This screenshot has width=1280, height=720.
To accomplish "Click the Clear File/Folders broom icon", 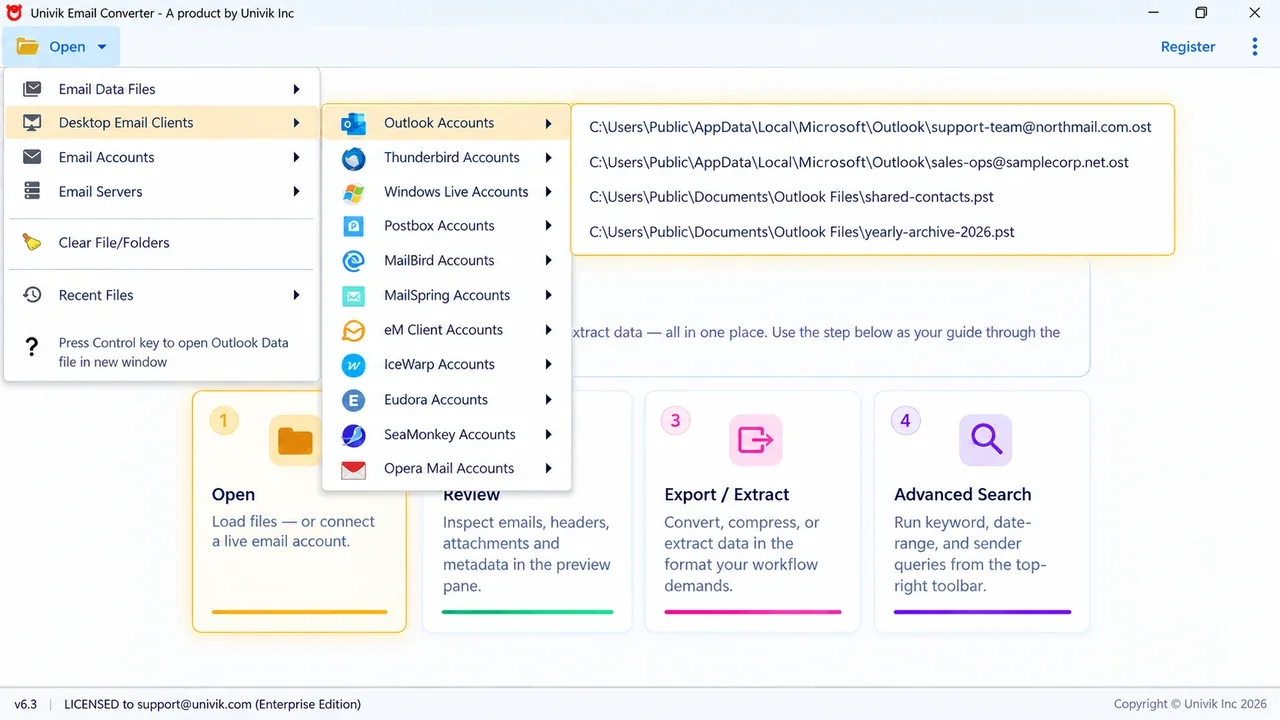I will click(x=32, y=242).
